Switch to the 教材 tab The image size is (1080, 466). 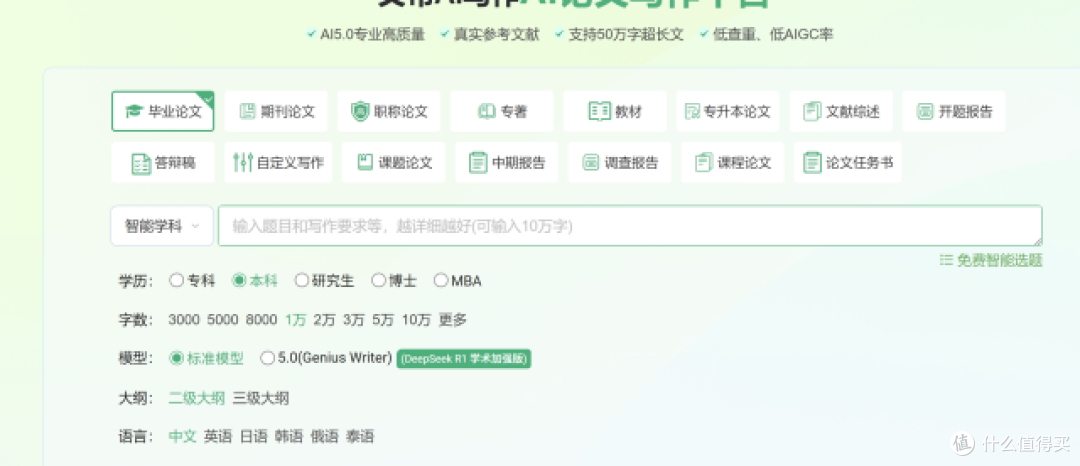614,112
